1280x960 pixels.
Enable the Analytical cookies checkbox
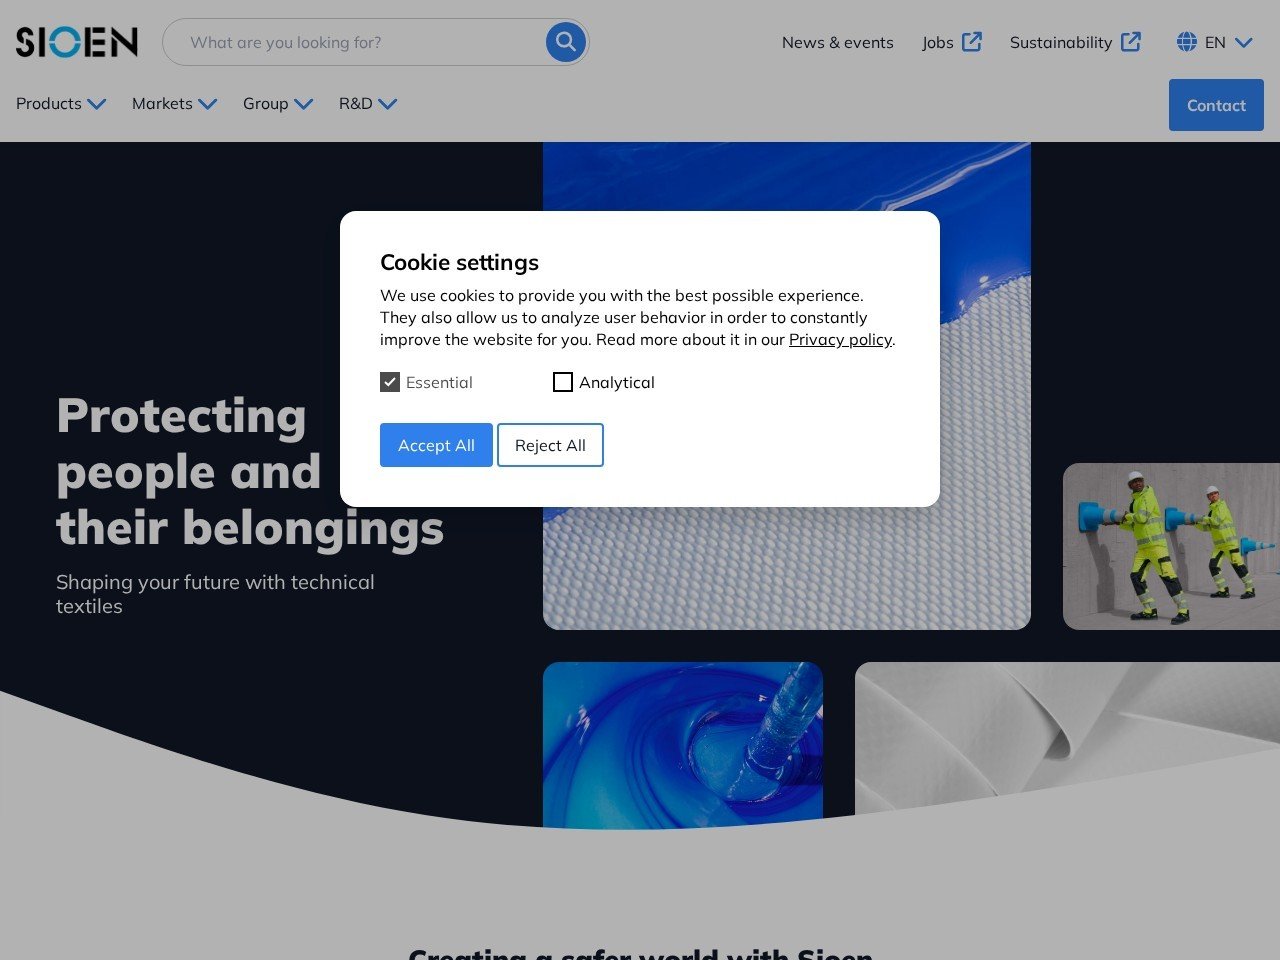pyautogui.click(x=563, y=382)
